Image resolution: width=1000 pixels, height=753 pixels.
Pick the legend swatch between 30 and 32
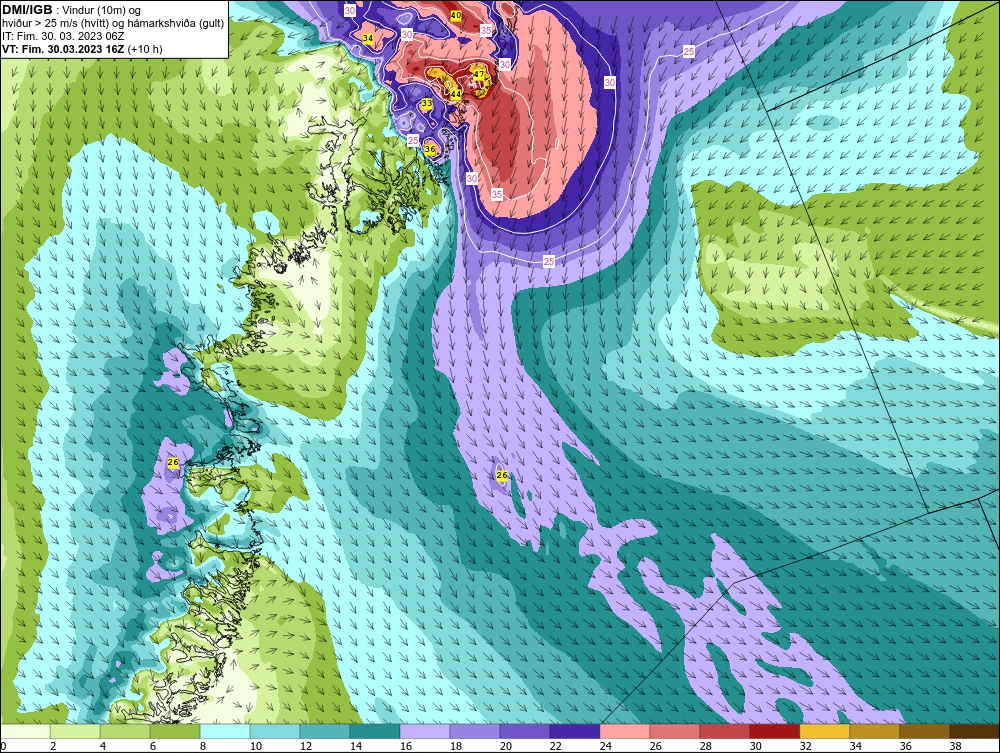coord(775,731)
